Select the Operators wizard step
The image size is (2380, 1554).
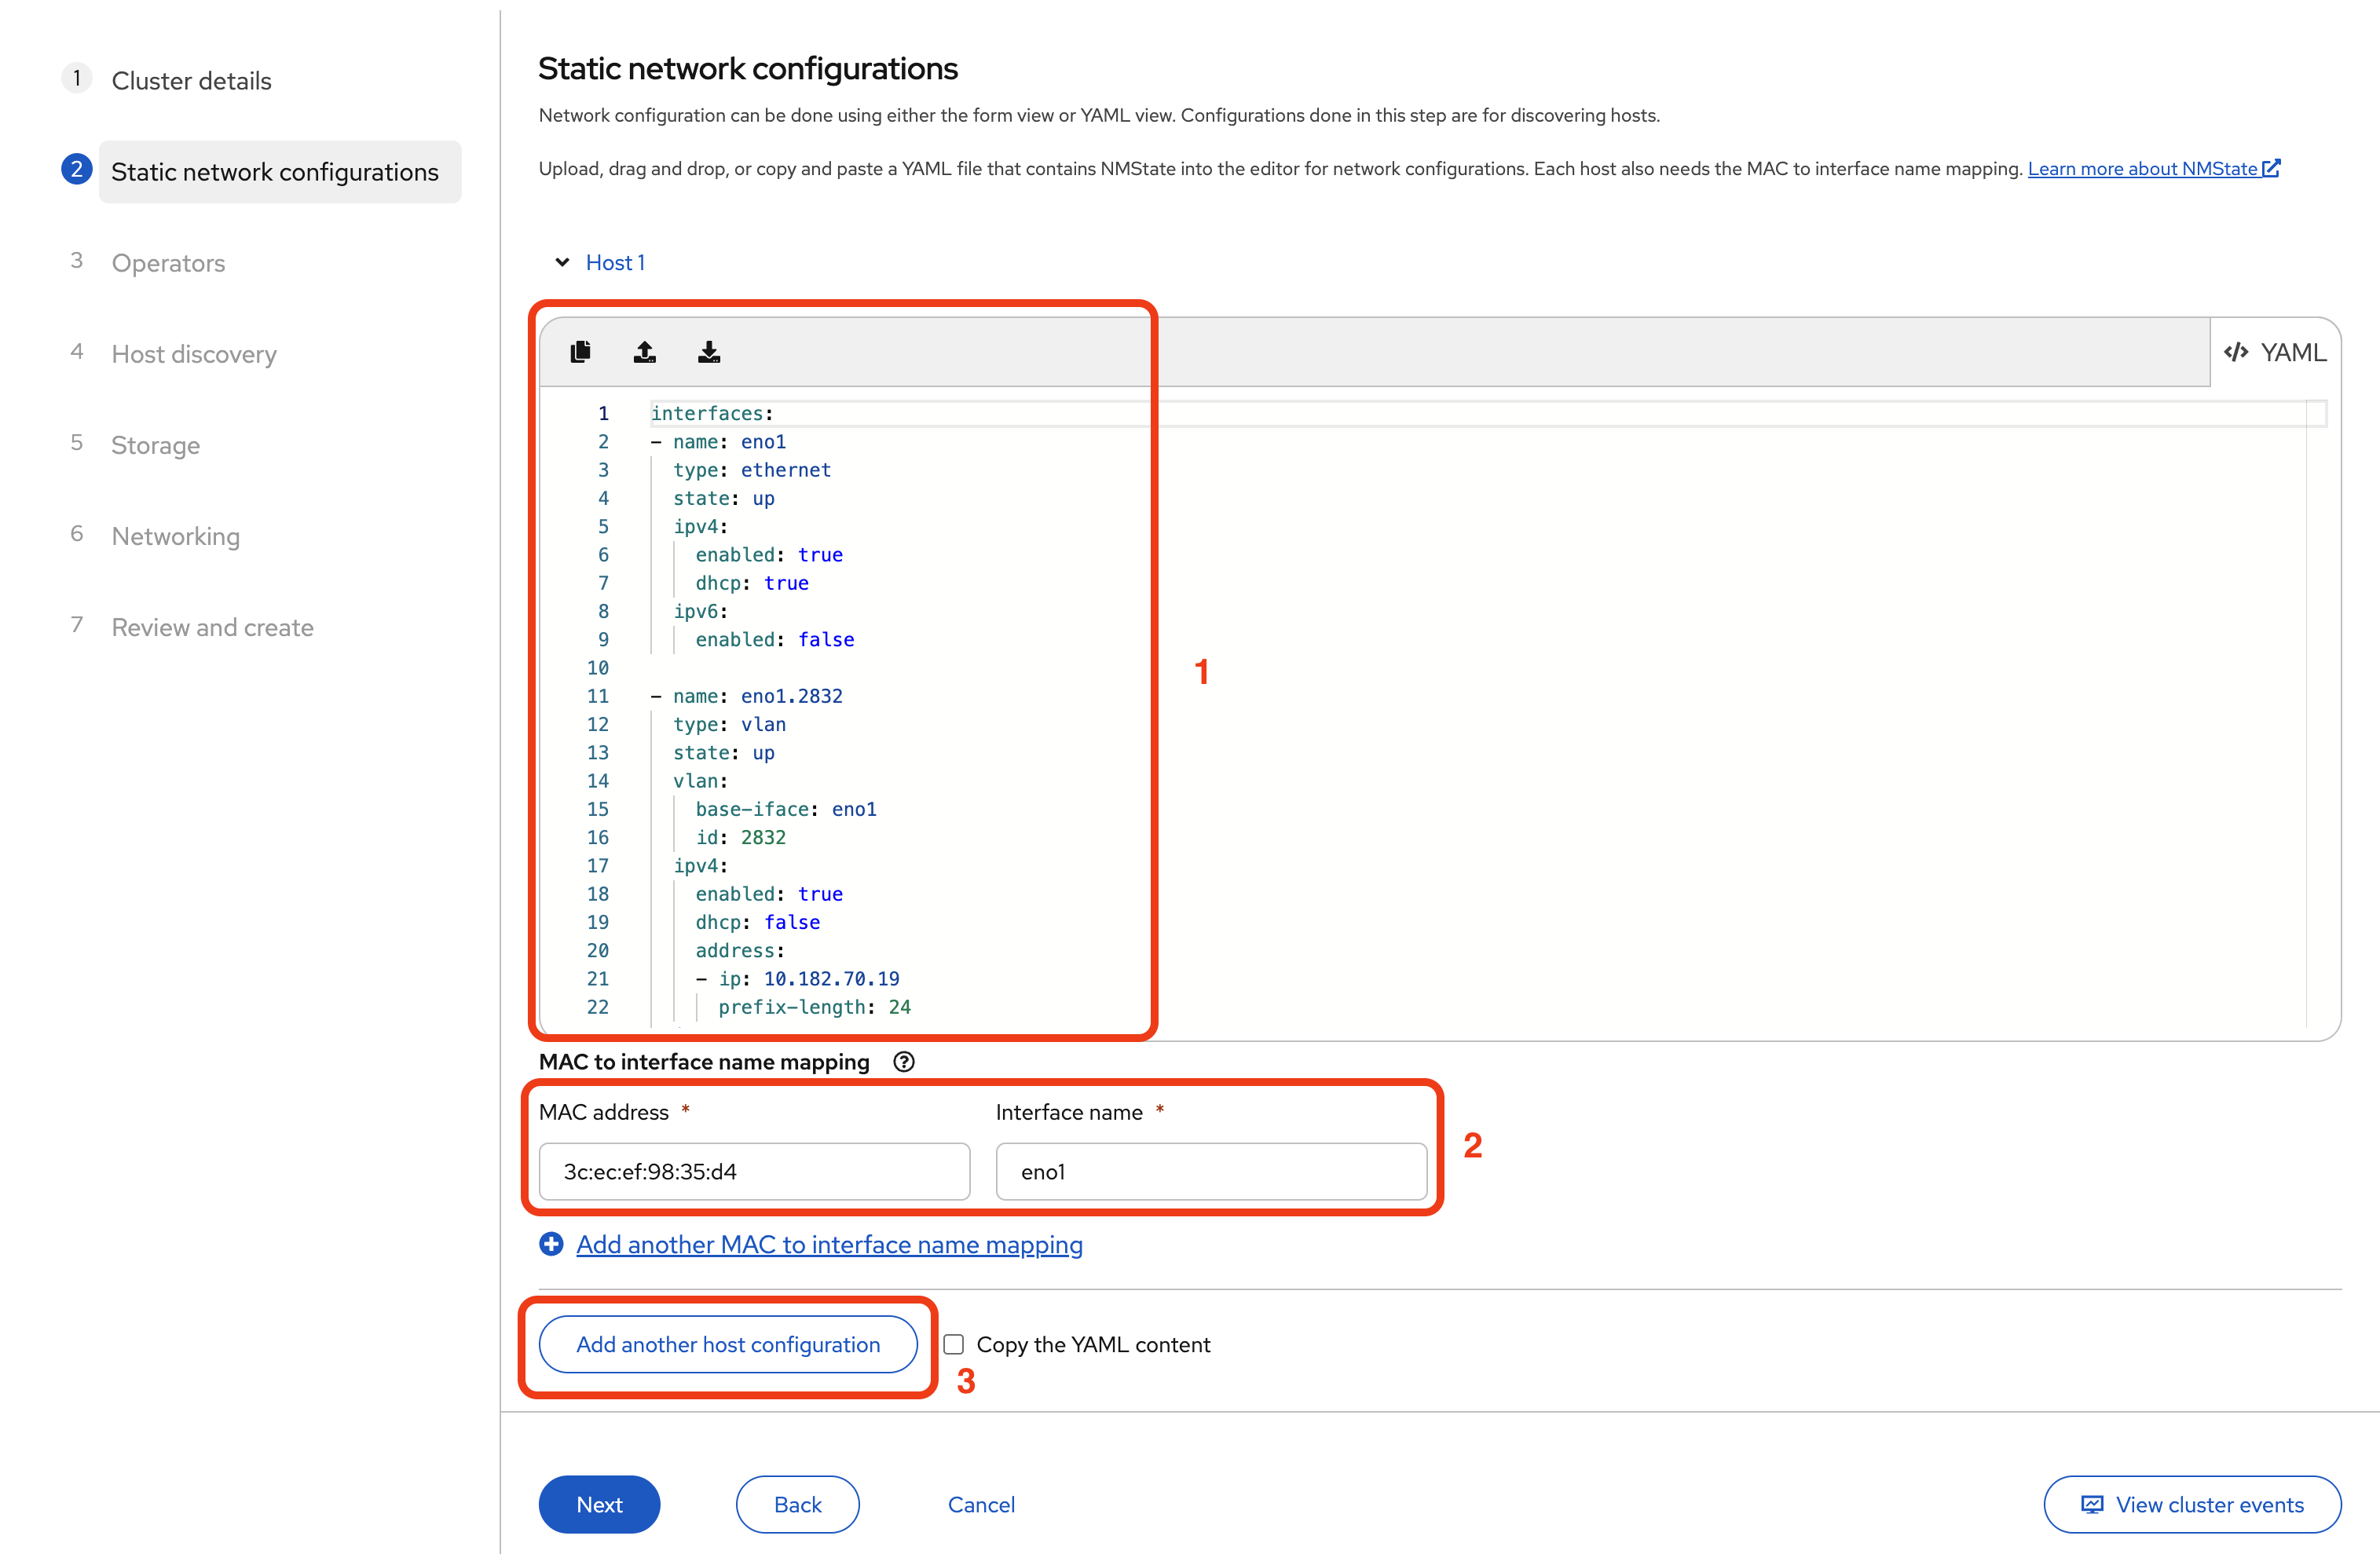click(168, 263)
